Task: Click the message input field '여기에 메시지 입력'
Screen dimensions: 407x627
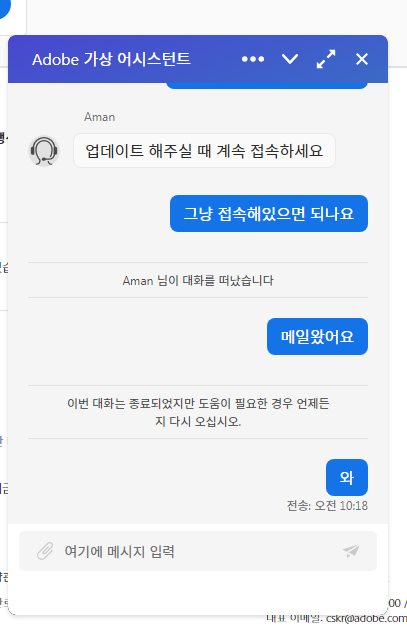Action: [198, 551]
